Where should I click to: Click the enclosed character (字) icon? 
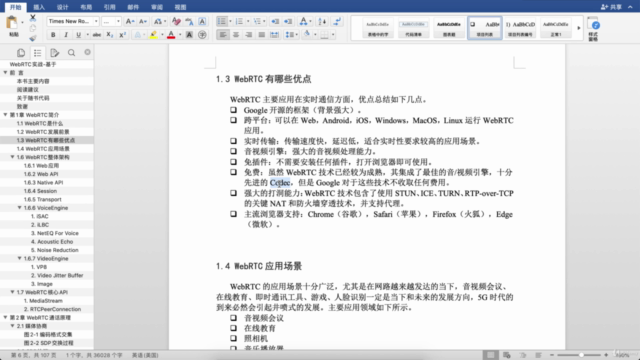(202, 35)
